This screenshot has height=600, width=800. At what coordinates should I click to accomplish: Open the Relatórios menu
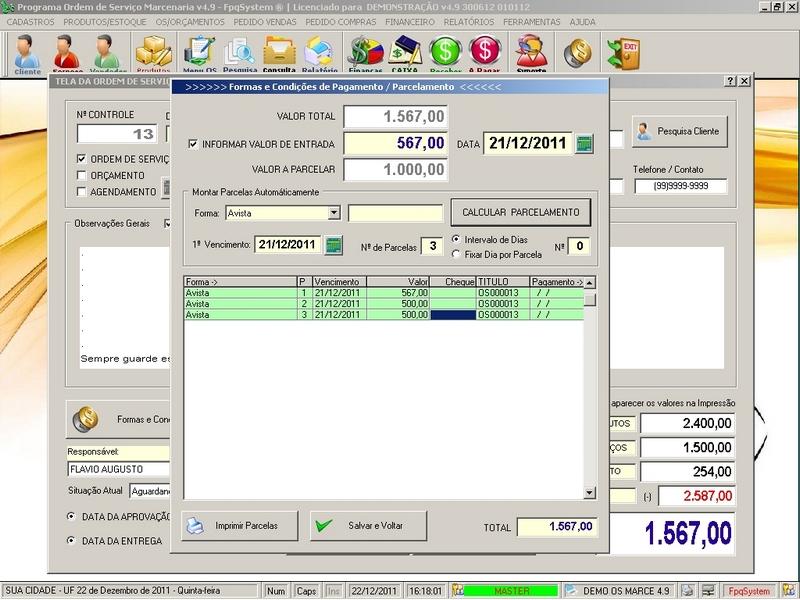468,21
